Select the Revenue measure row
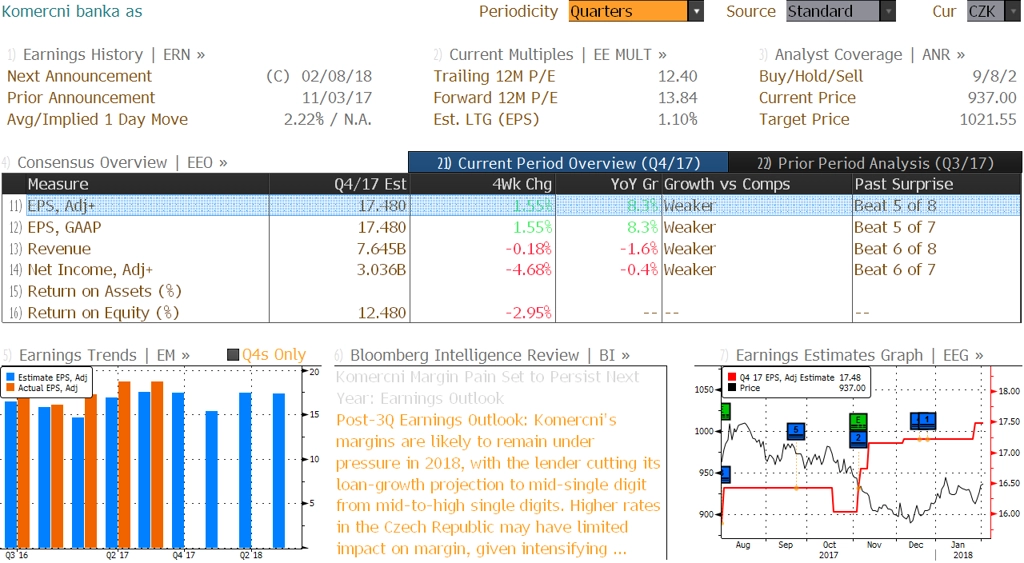The width and height of the screenshot is (1024, 563). pos(511,249)
